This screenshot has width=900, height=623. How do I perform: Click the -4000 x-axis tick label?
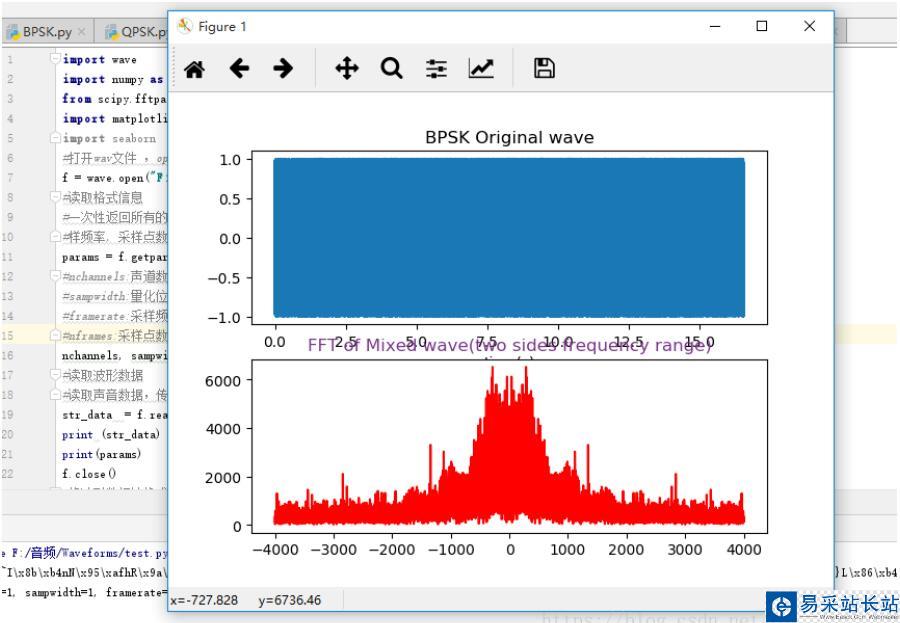click(276, 550)
